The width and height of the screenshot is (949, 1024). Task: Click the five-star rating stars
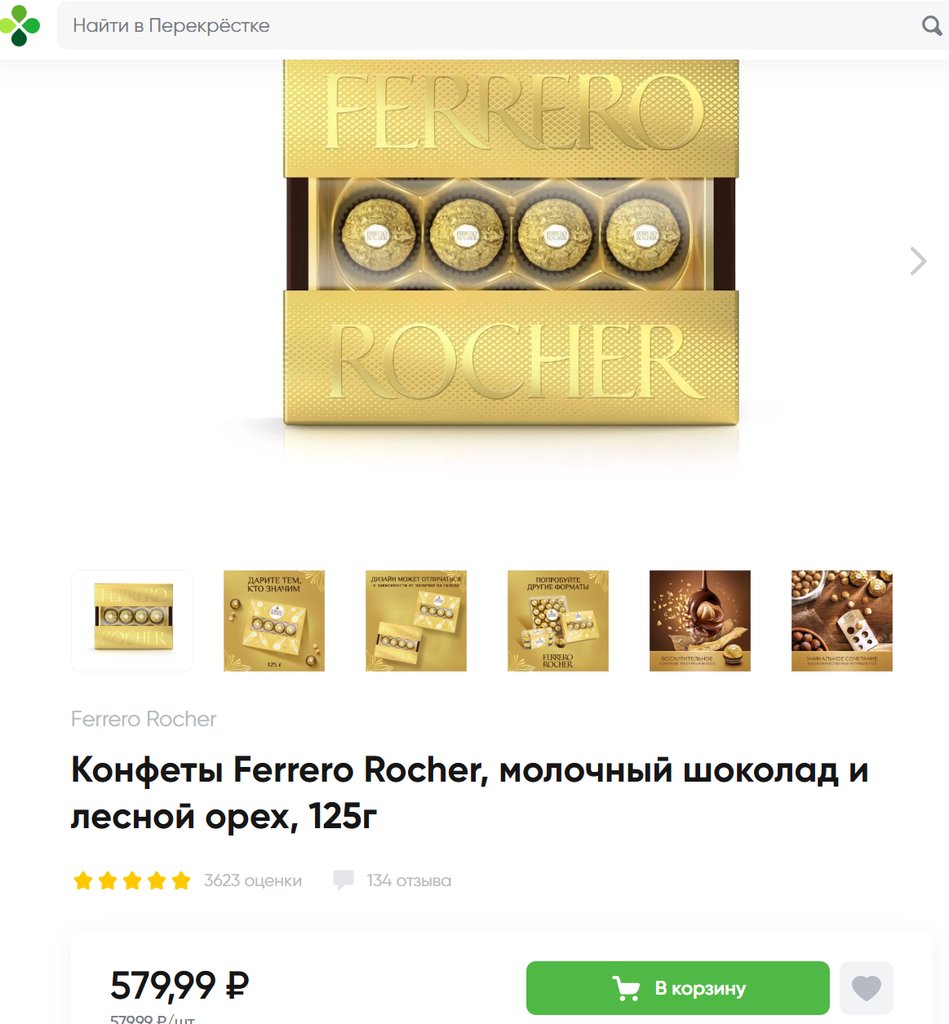click(x=132, y=880)
